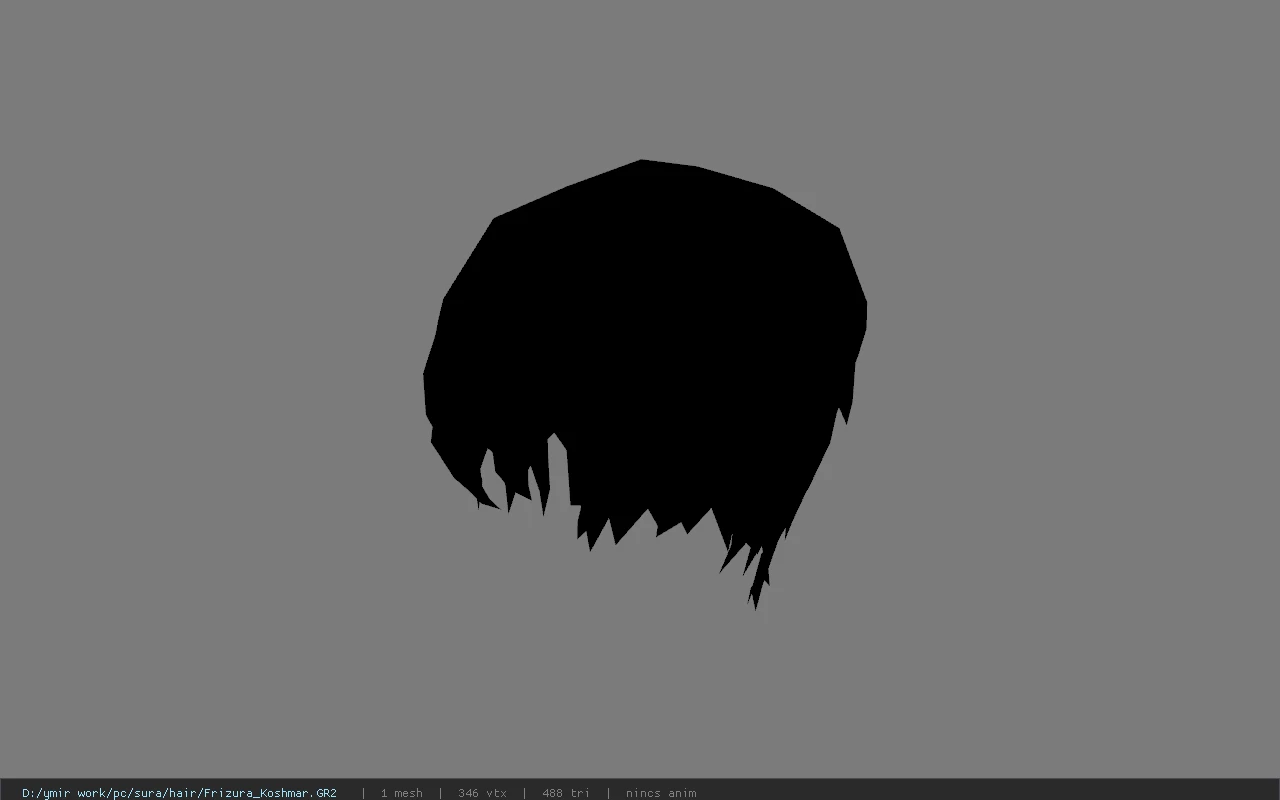The width and height of the screenshot is (1280, 800).
Task: Click the '1 mesh' status entry
Action: coord(401,793)
